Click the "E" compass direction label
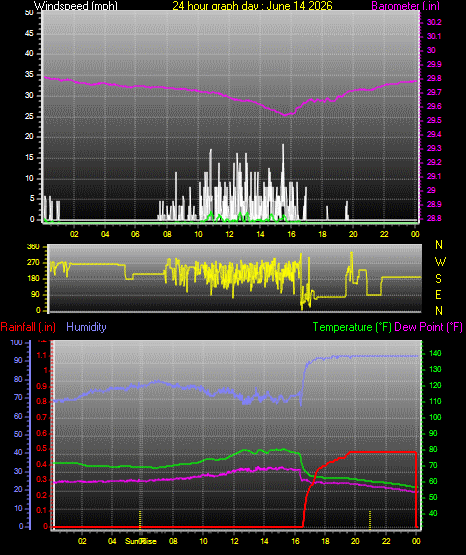 tap(438, 294)
